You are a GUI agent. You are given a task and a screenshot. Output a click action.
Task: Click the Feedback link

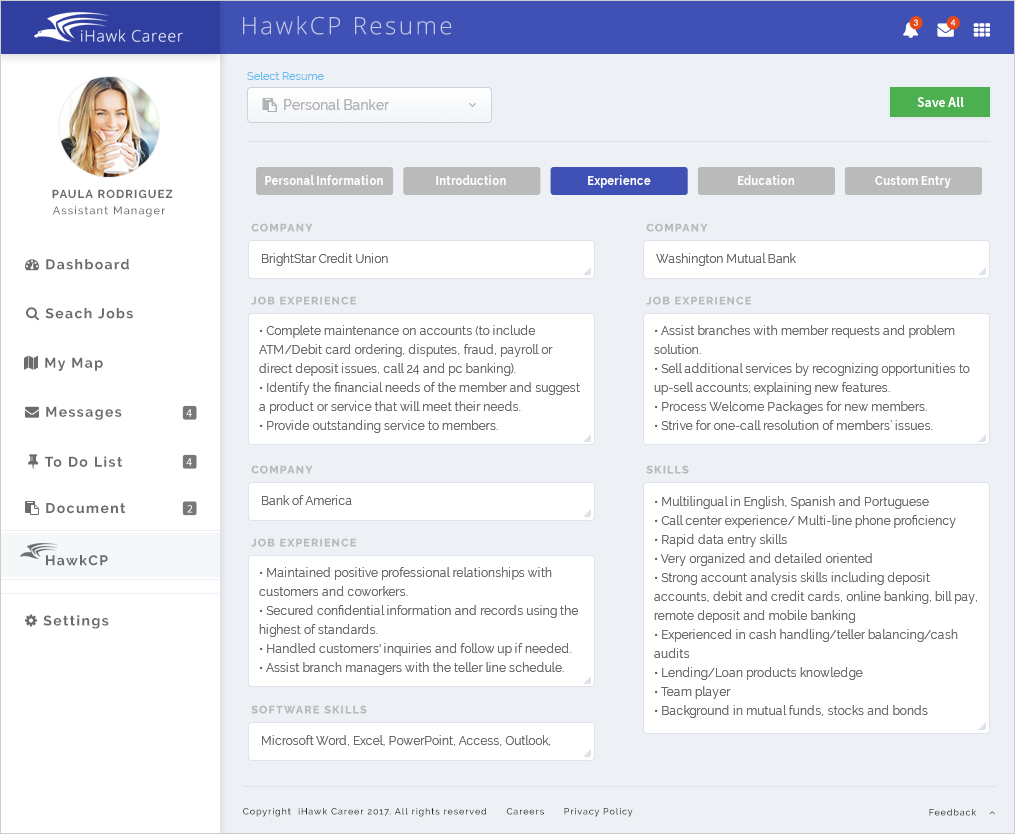tap(952, 812)
